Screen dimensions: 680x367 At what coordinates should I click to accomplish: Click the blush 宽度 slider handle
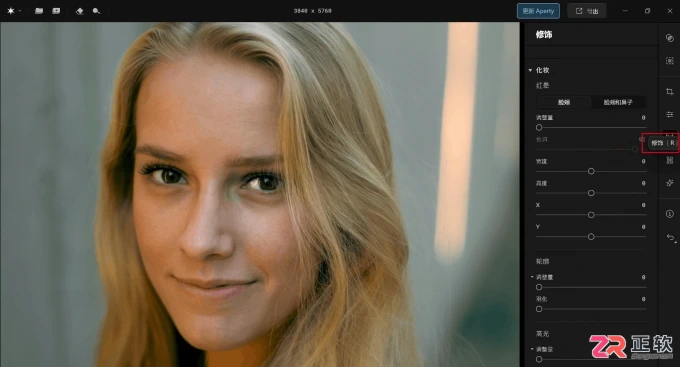tap(591, 171)
